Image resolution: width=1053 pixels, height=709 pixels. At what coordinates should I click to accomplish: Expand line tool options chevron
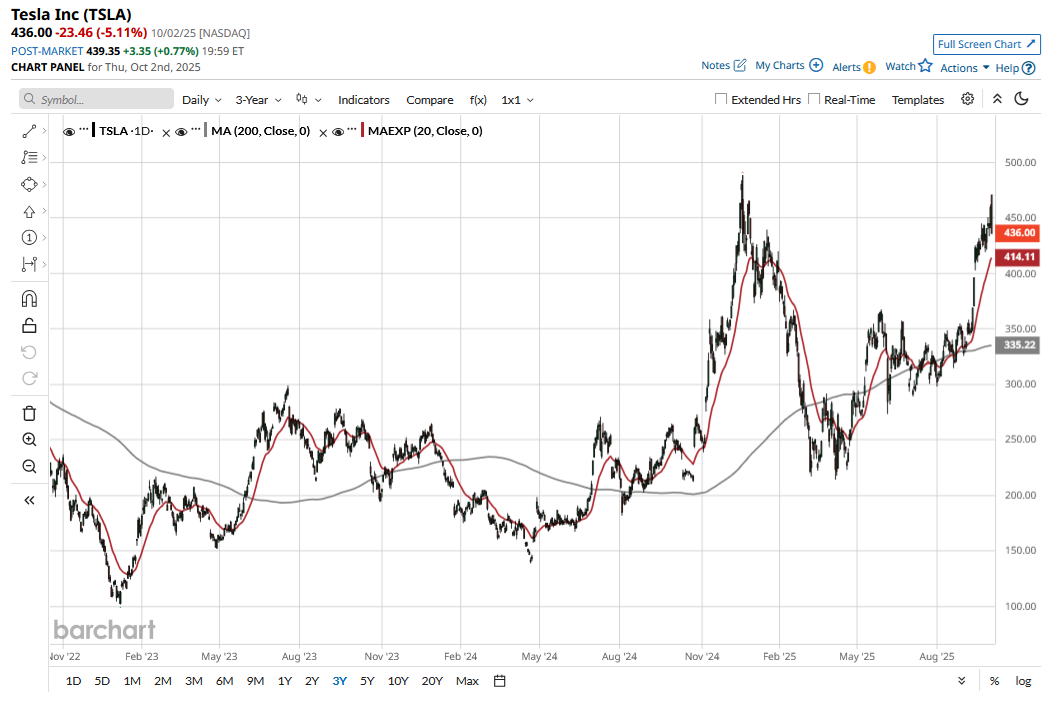pos(44,131)
